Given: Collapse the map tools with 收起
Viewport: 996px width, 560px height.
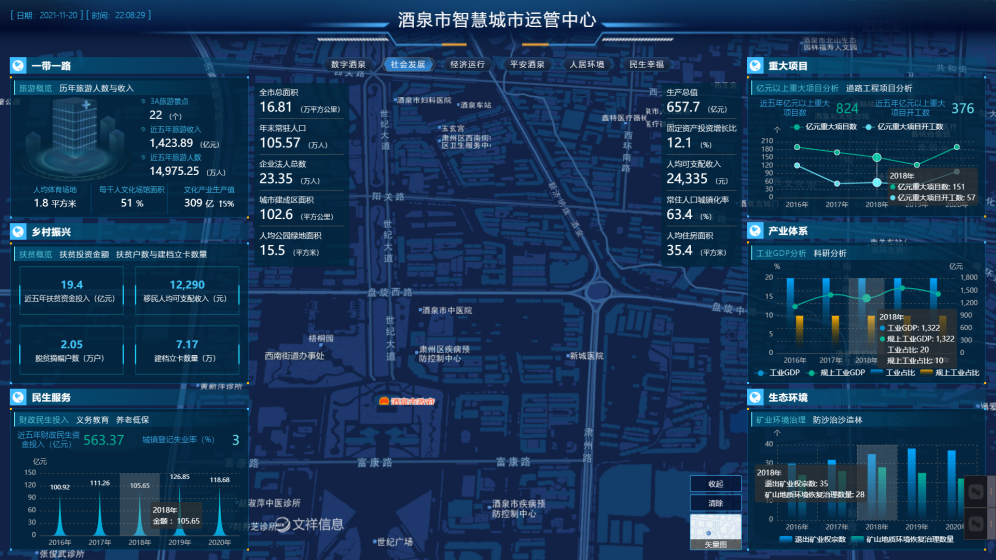Looking at the screenshot, I should click(715, 484).
